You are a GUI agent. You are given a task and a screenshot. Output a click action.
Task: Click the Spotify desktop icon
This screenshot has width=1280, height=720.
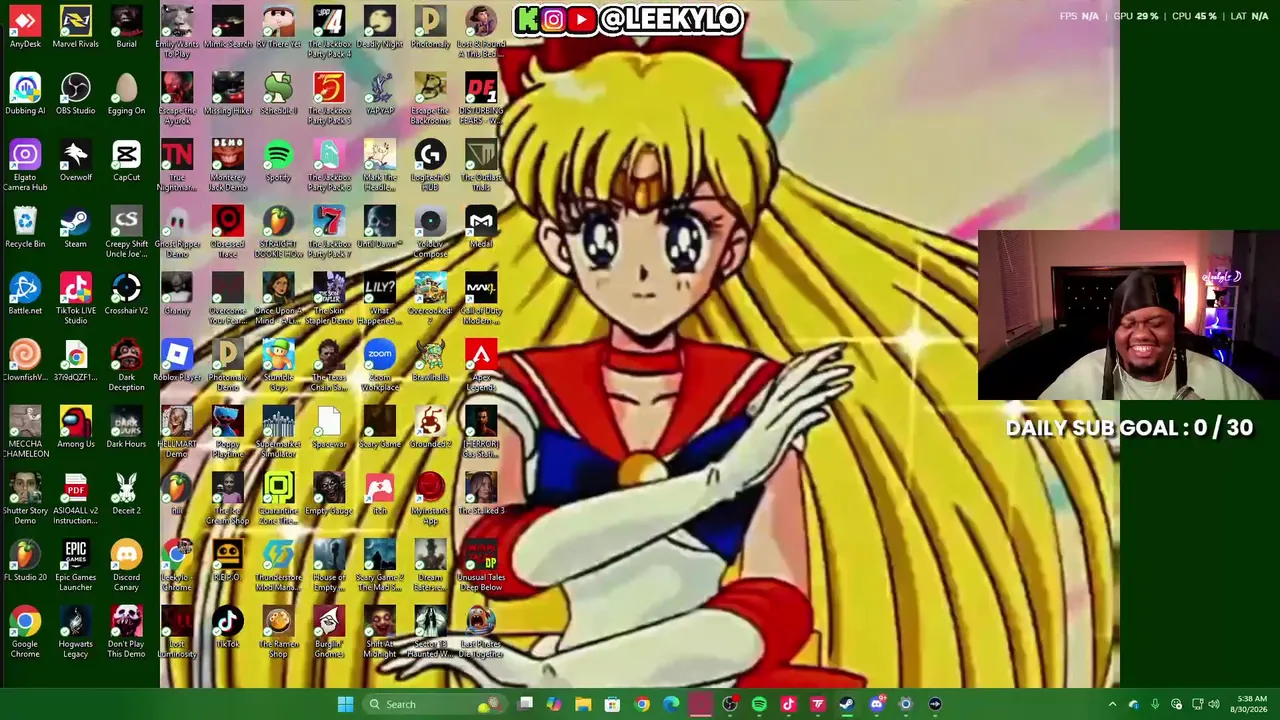click(278, 160)
